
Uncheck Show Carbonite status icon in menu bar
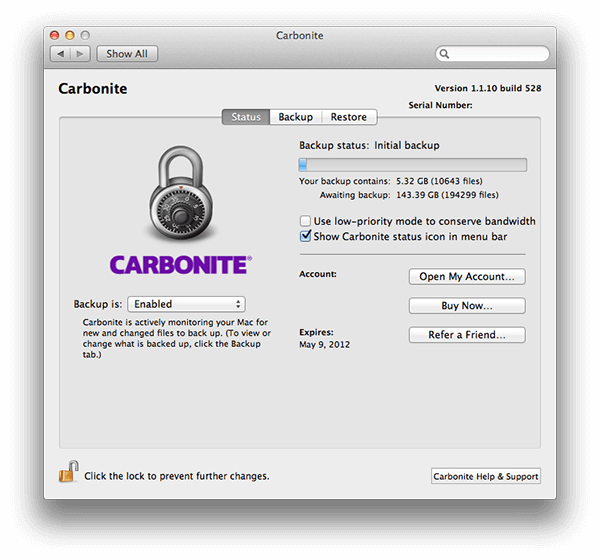tap(305, 236)
